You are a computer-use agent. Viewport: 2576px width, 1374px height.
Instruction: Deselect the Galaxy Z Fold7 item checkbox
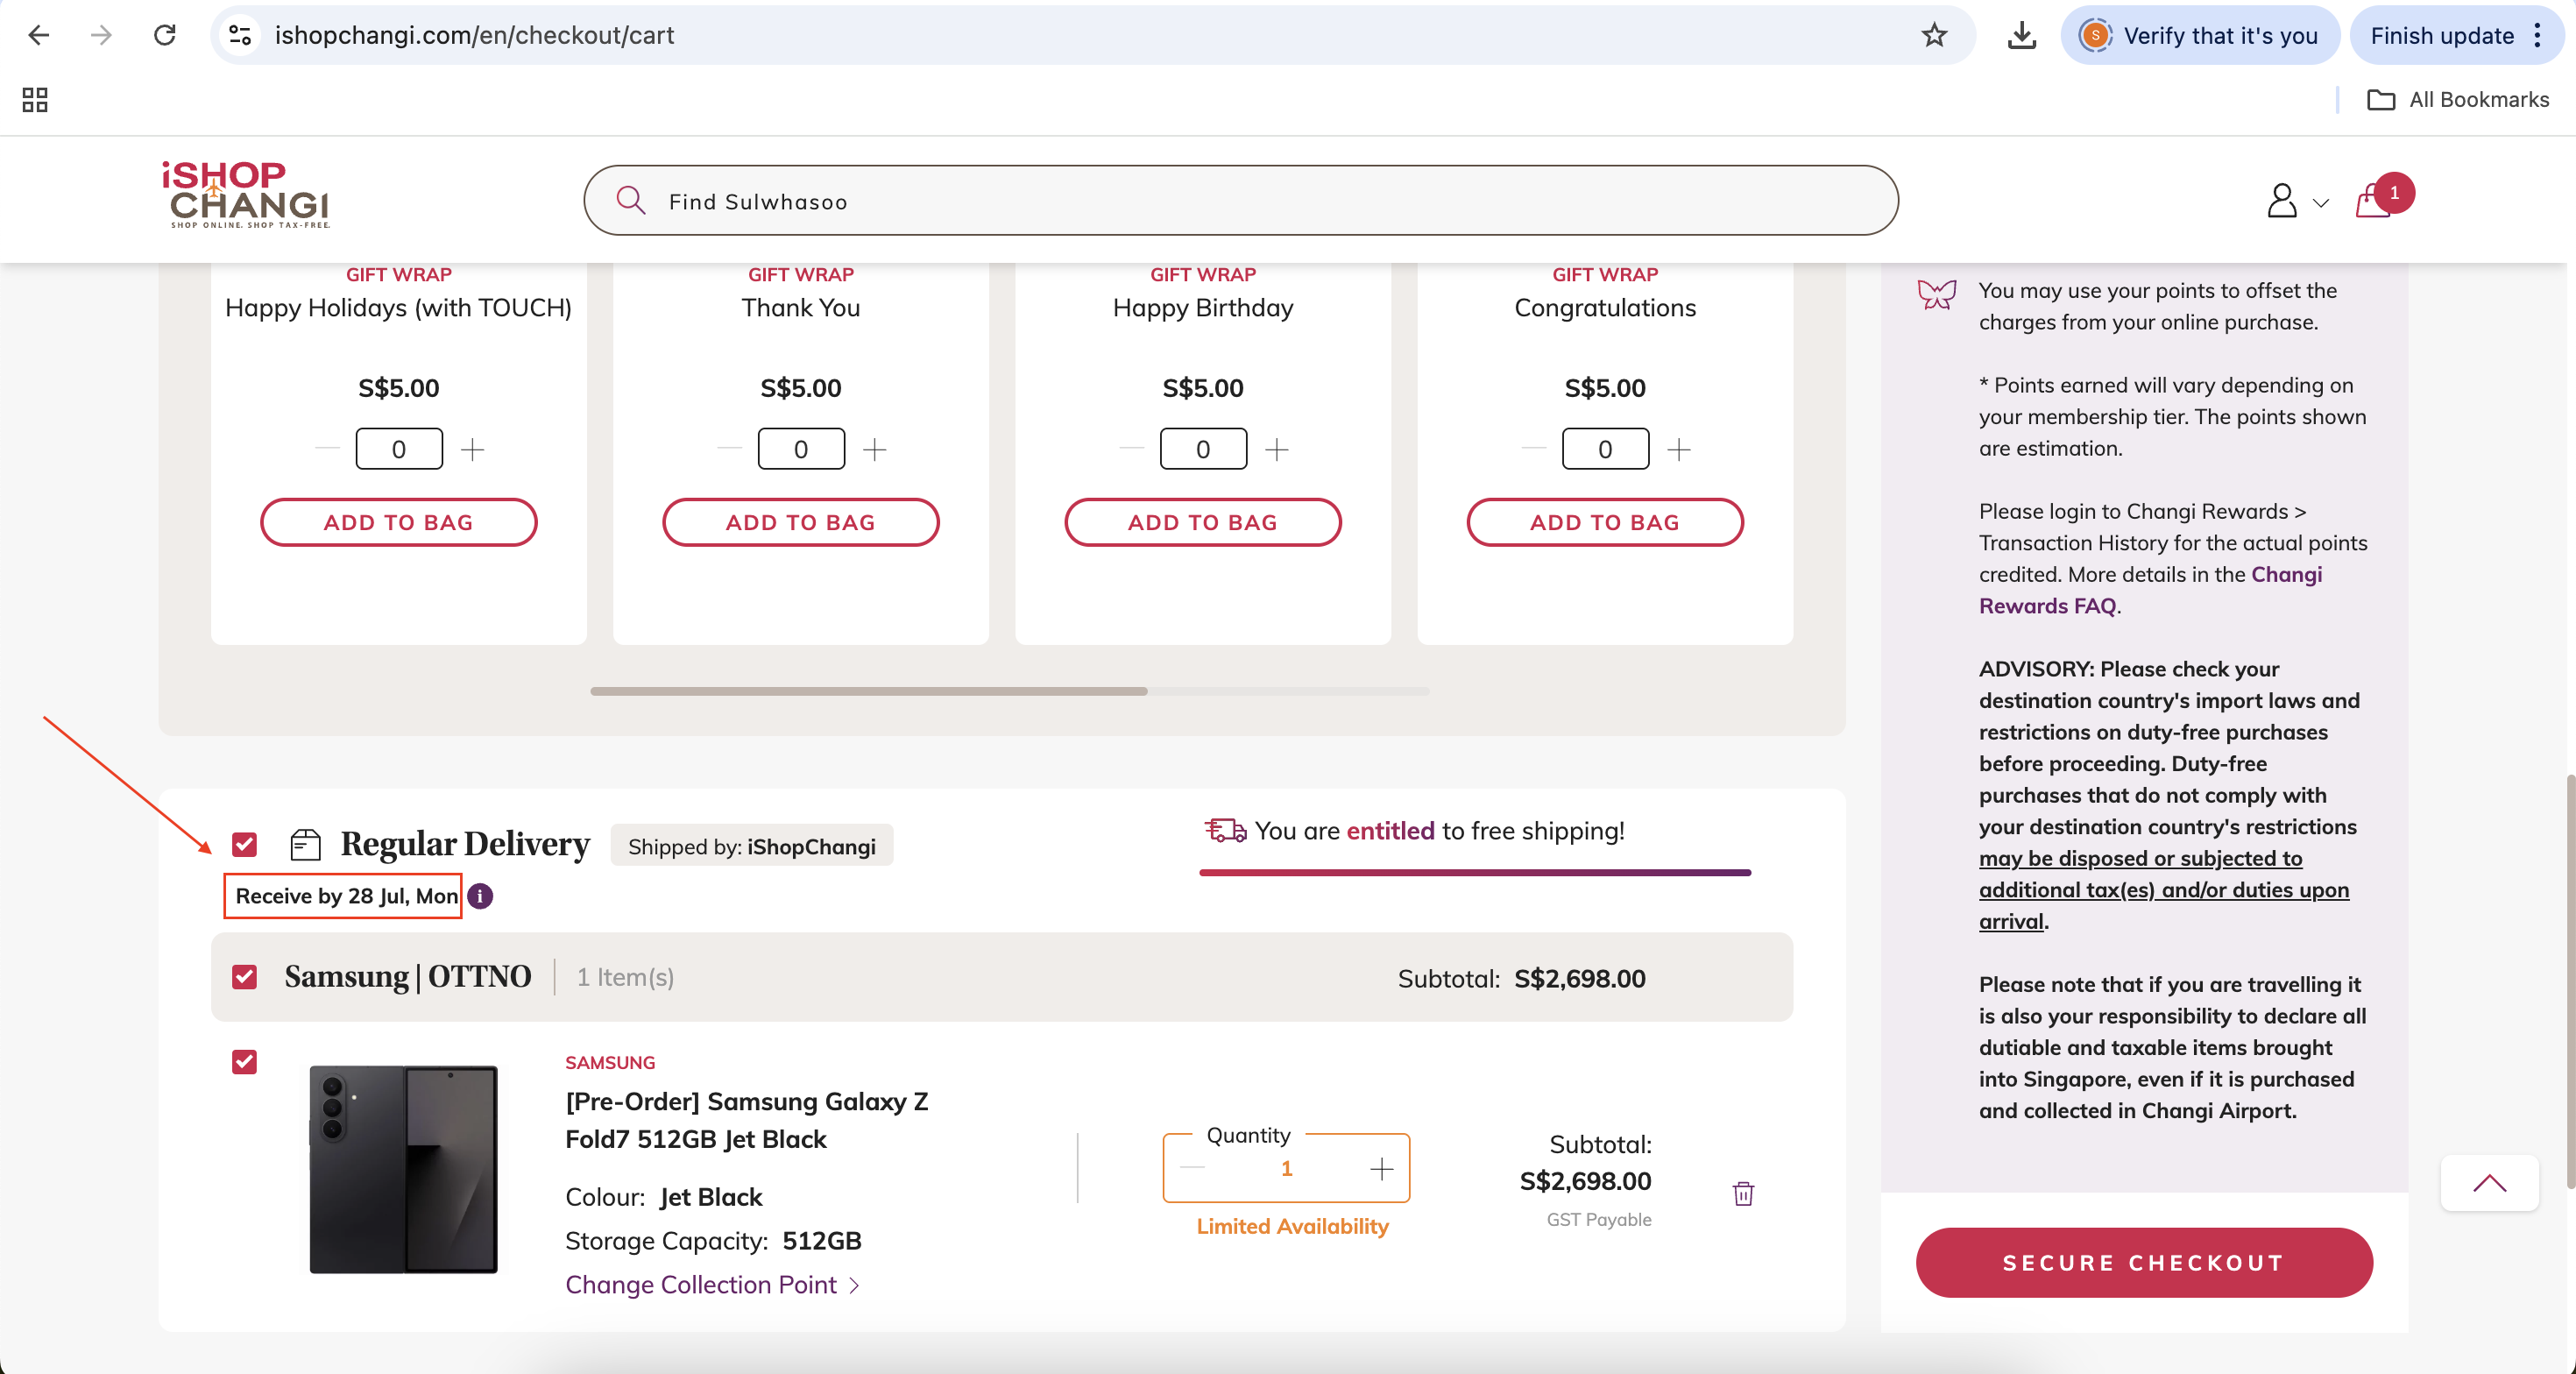tap(245, 1062)
